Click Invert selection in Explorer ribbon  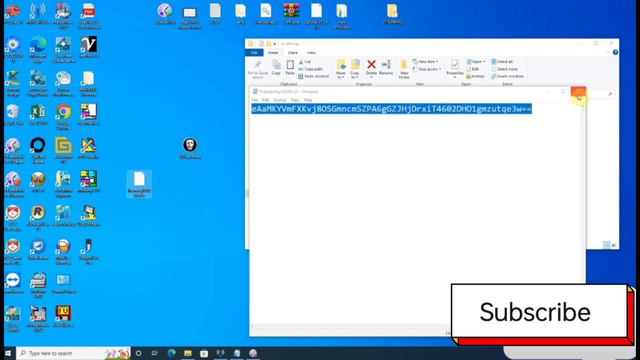click(x=507, y=76)
